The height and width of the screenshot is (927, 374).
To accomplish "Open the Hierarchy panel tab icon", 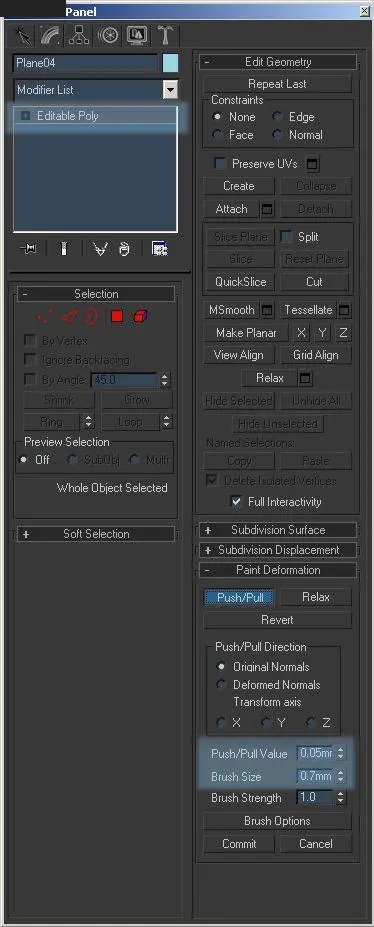I will click(x=79, y=35).
